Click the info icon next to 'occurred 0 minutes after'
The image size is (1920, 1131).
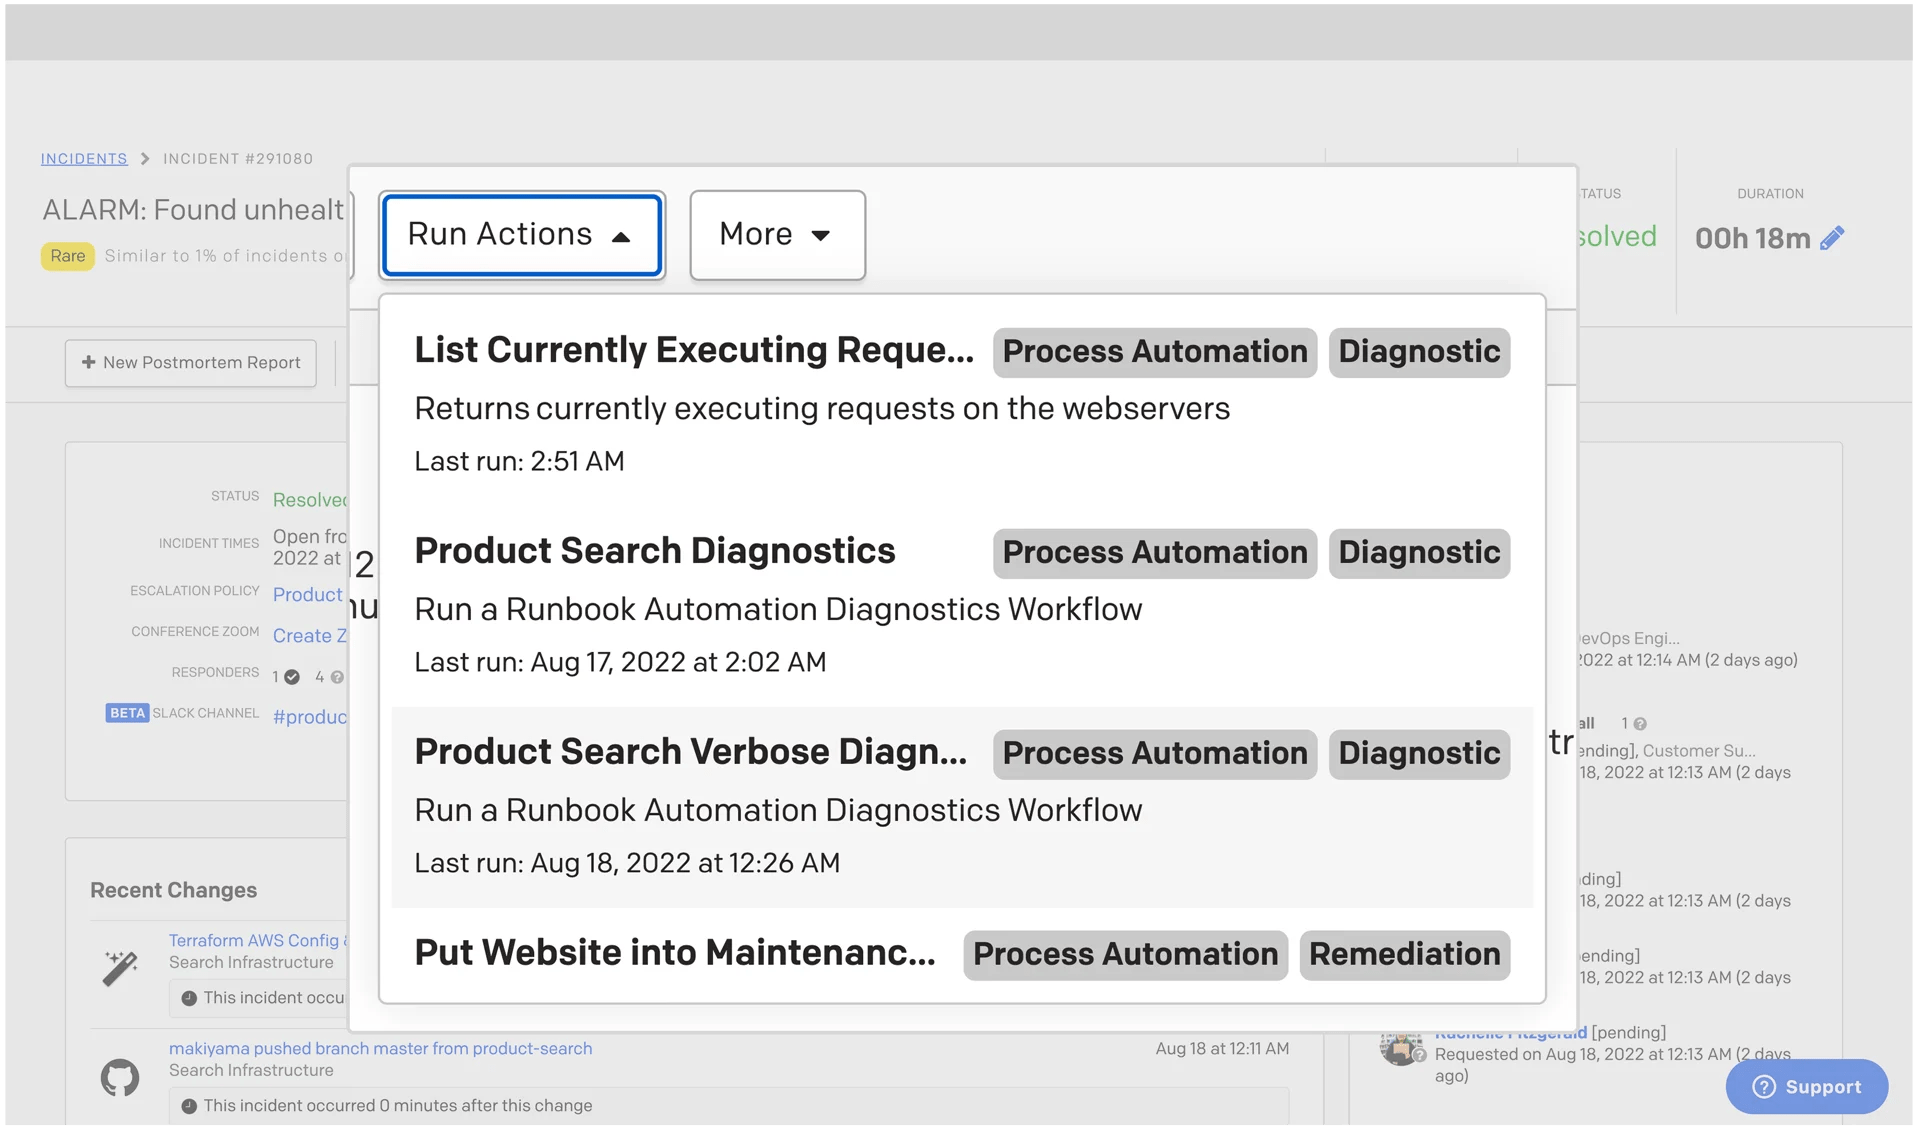[x=189, y=1105]
